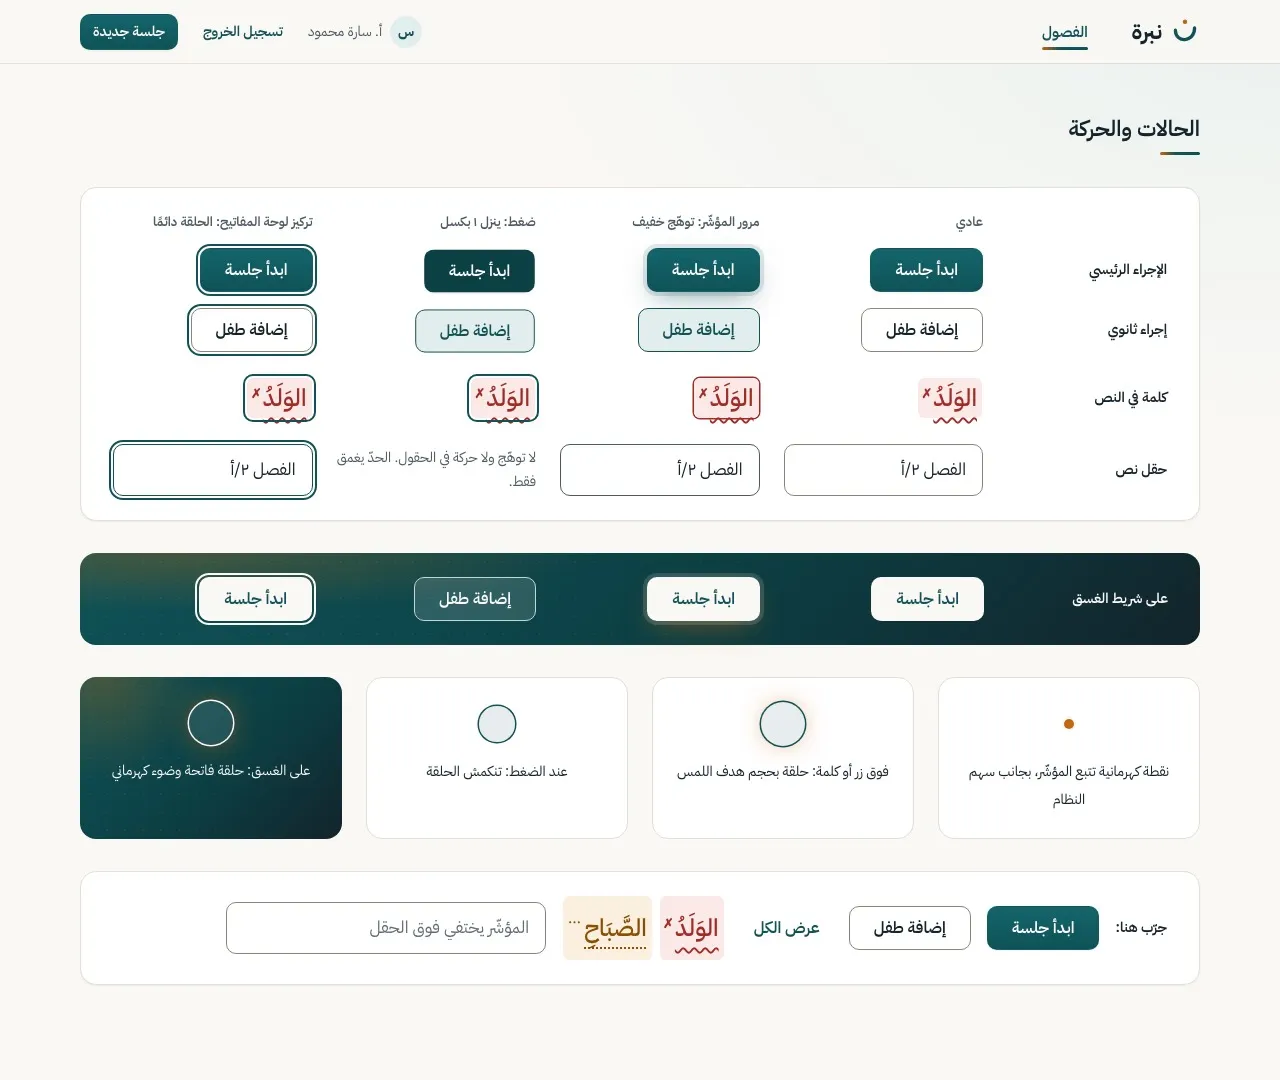Click the shrunken ring above عند الضغط
This screenshot has height=1080, width=1280.
497,724
